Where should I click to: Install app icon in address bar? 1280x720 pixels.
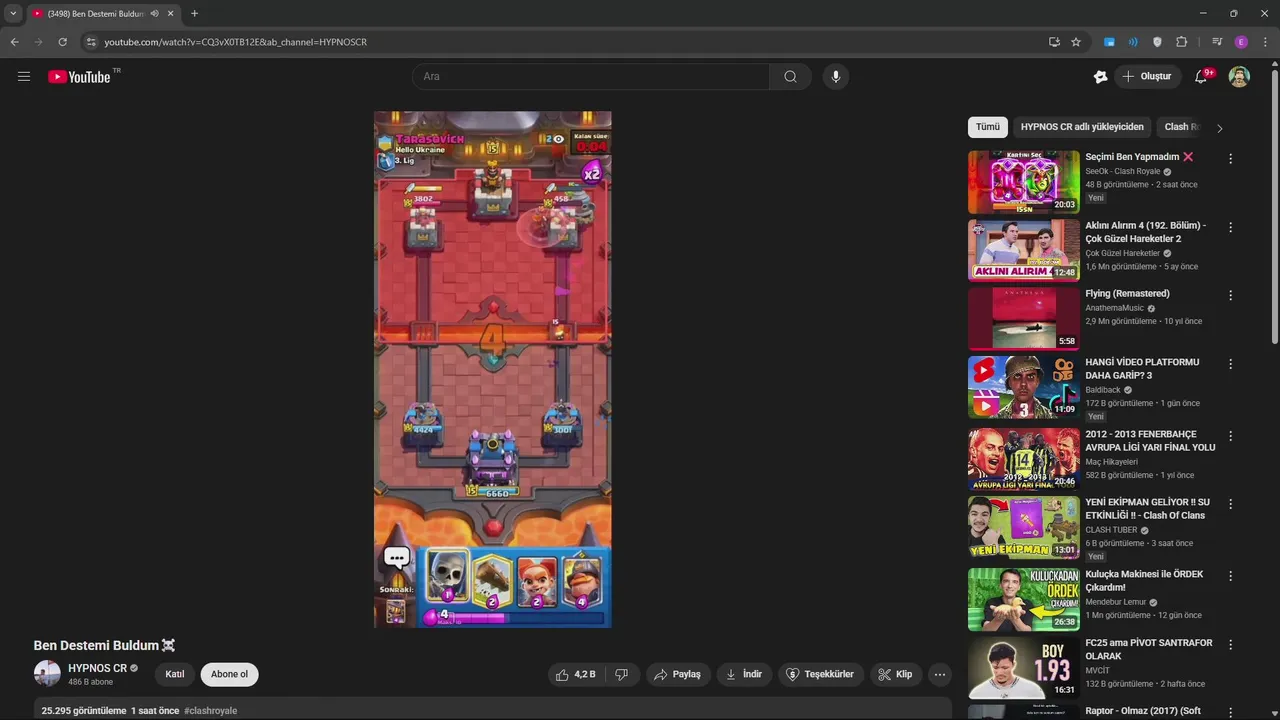click(1054, 42)
